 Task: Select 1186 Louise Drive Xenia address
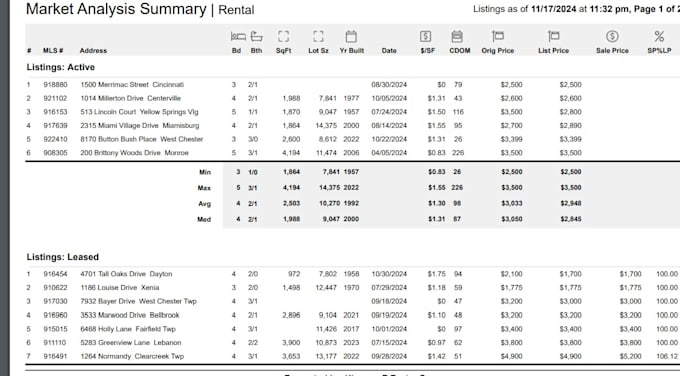(x=120, y=288)
